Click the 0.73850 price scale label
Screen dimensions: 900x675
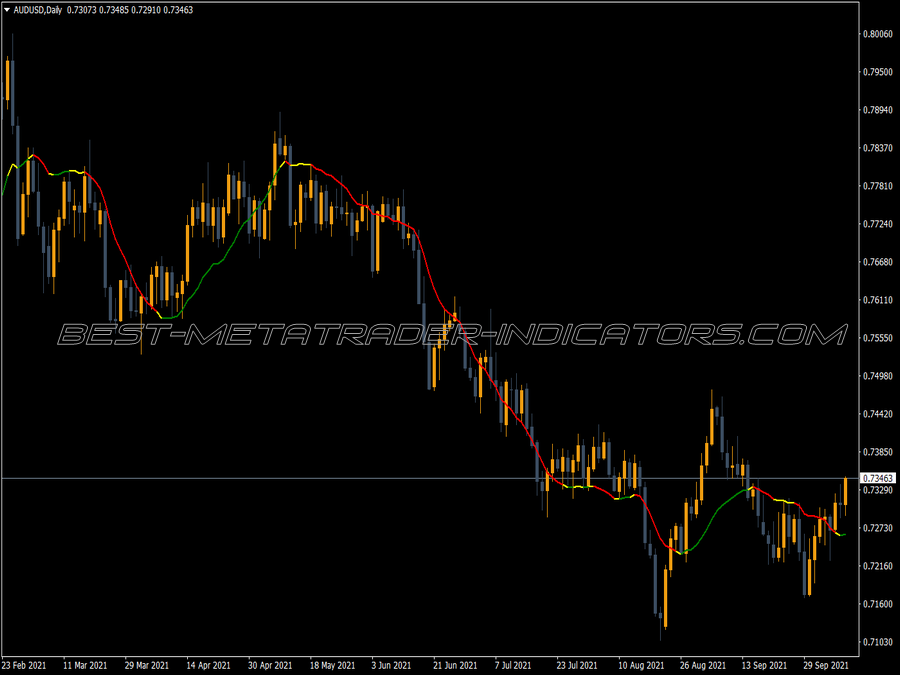(878, 452)
